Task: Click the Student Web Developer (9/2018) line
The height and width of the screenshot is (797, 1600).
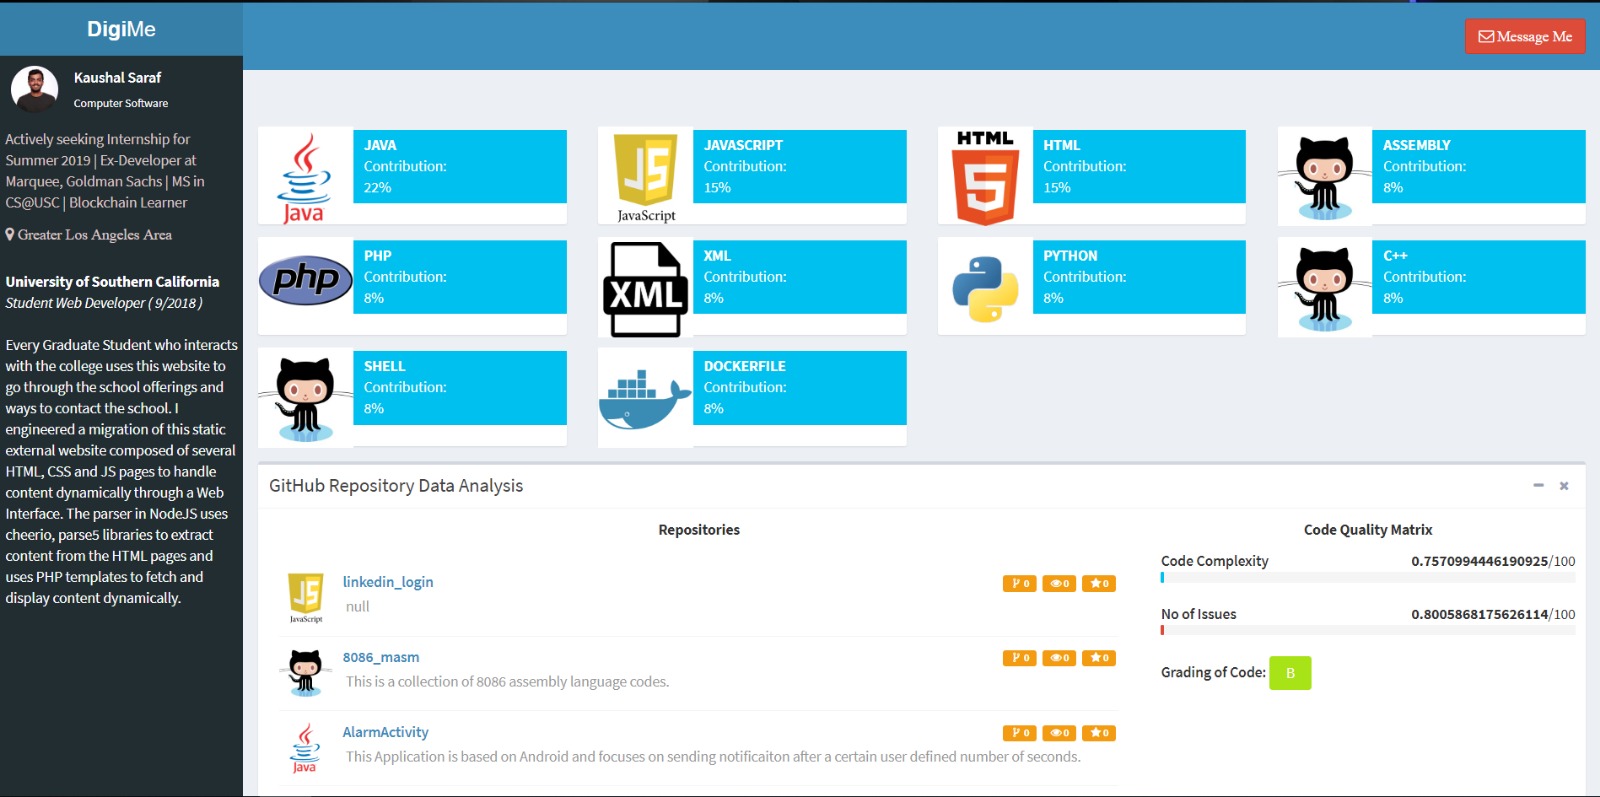Action: (104, 303)
